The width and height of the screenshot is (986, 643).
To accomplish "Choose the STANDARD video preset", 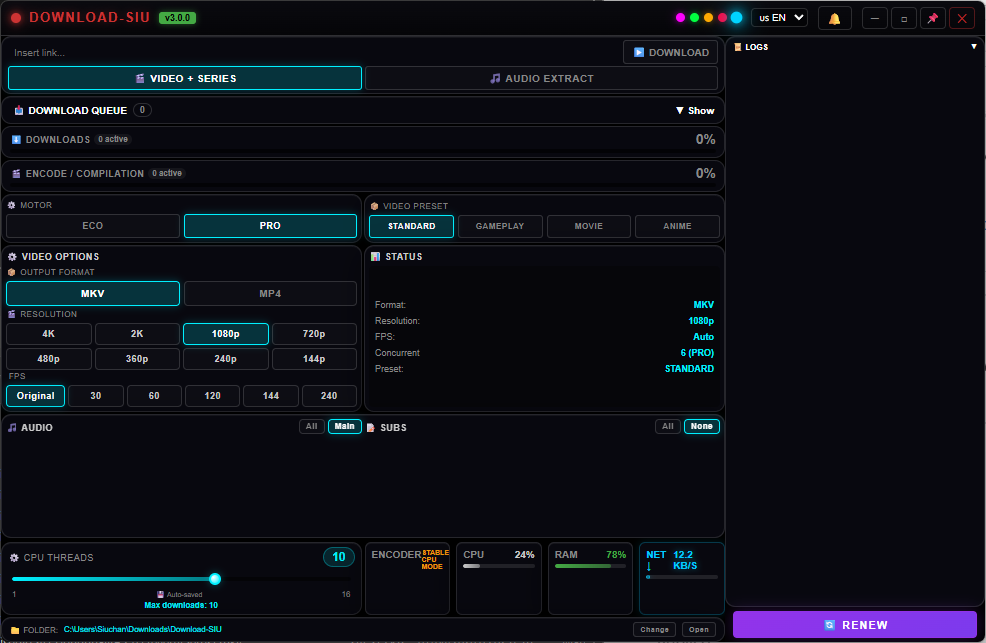I will click(x=411, y=226).
